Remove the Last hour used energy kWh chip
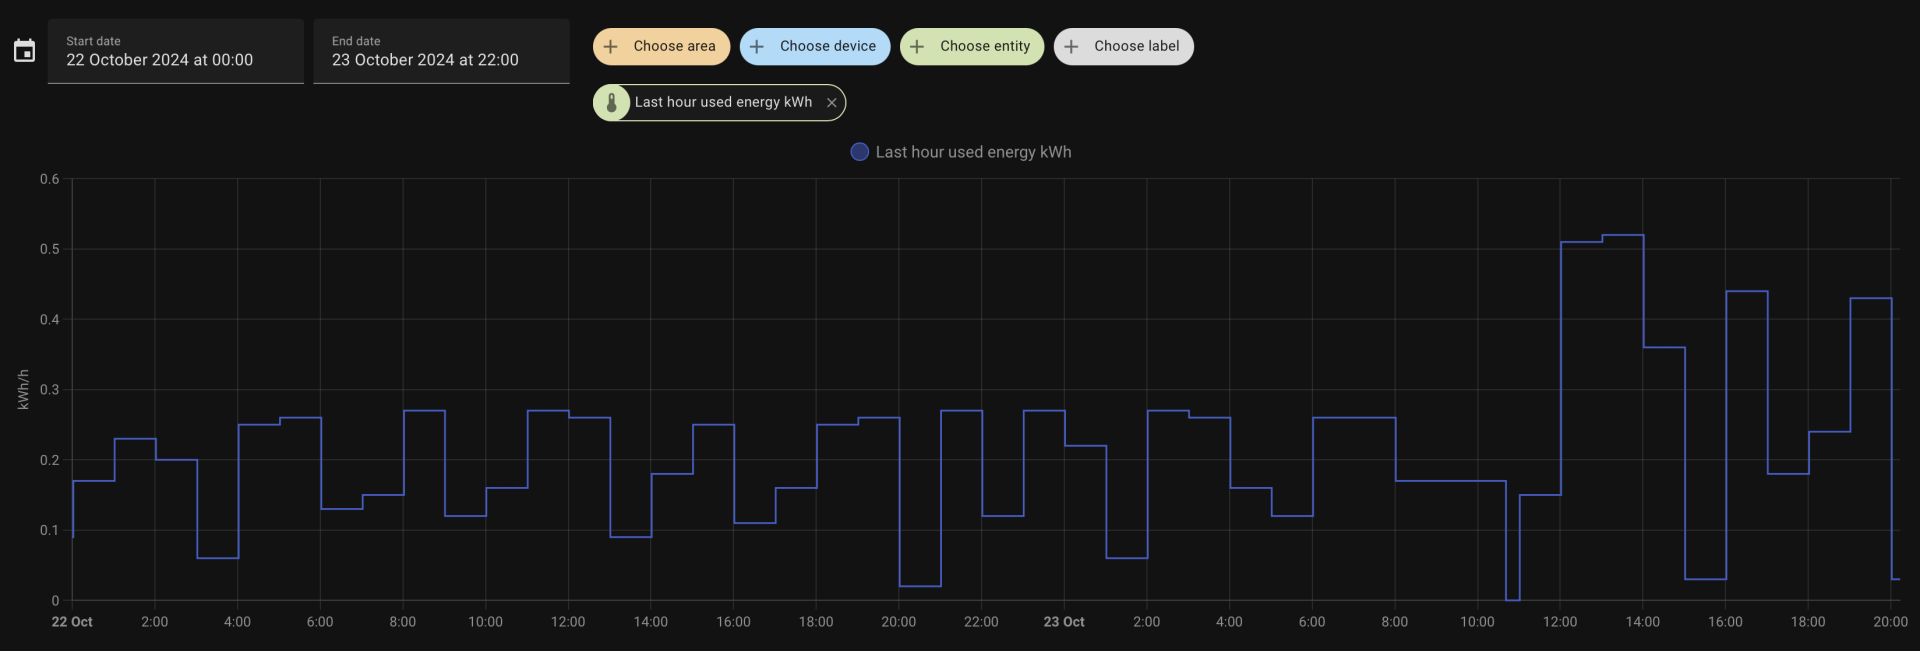This screenshot has width=1920, height=651. pos(831,103)
